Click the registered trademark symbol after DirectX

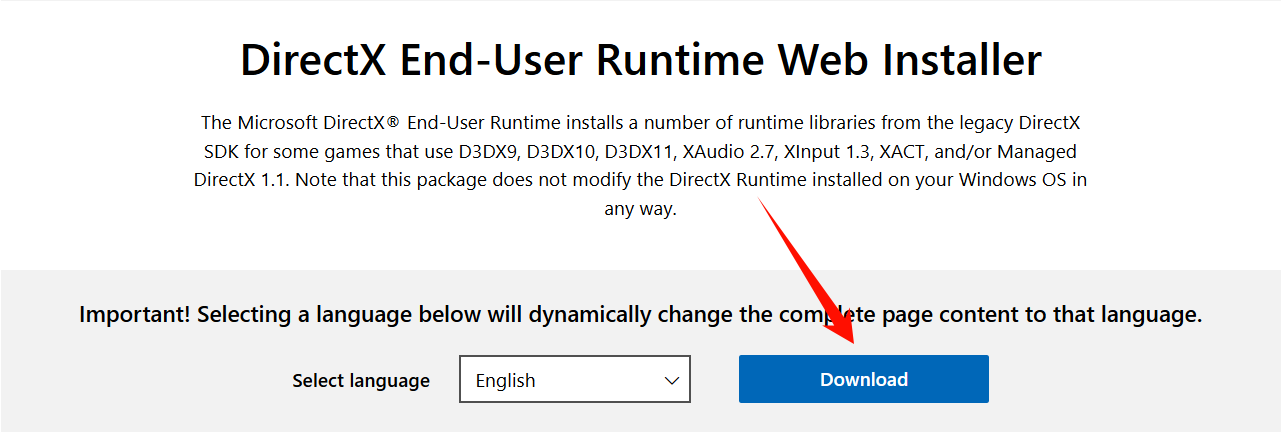394,123
